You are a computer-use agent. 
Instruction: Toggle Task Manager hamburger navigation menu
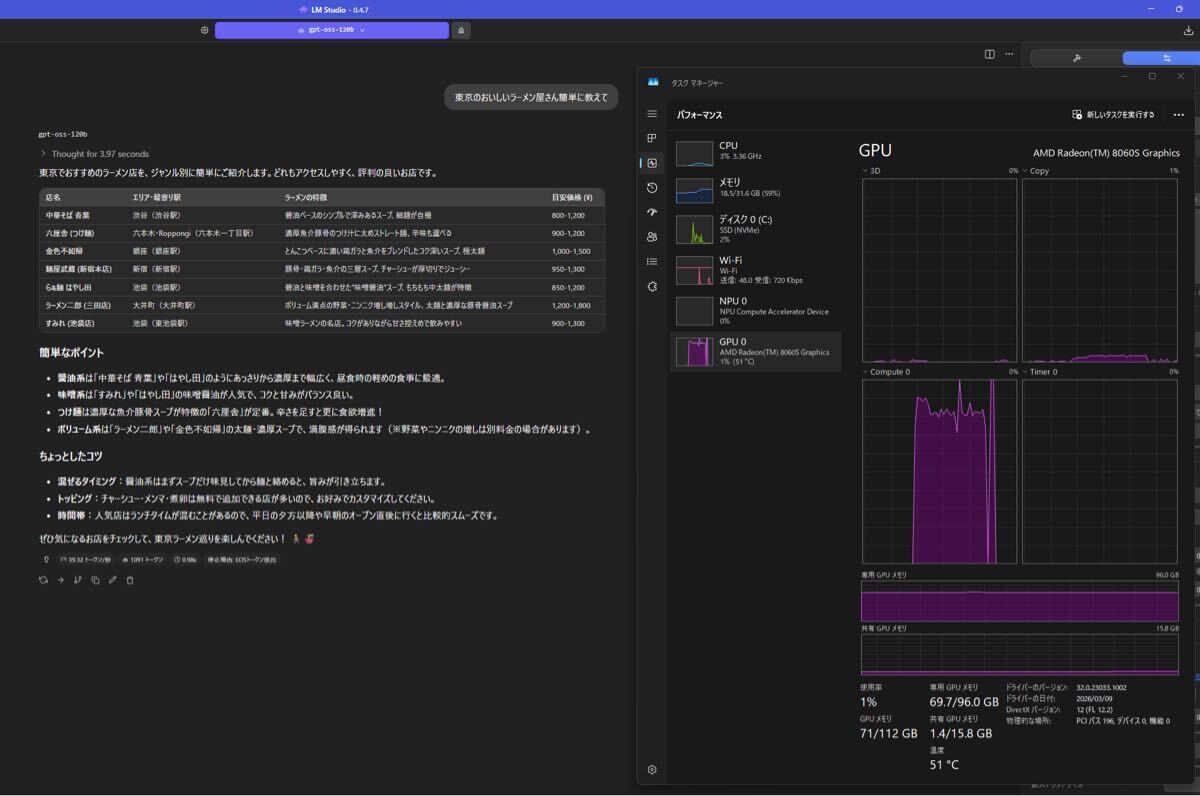652,114
